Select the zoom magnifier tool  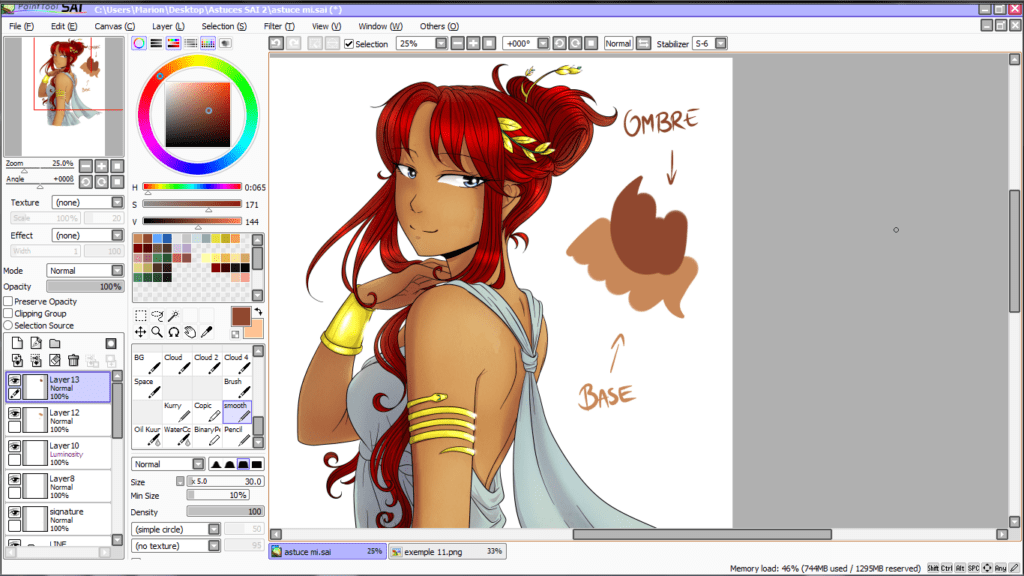coord(157,332)
